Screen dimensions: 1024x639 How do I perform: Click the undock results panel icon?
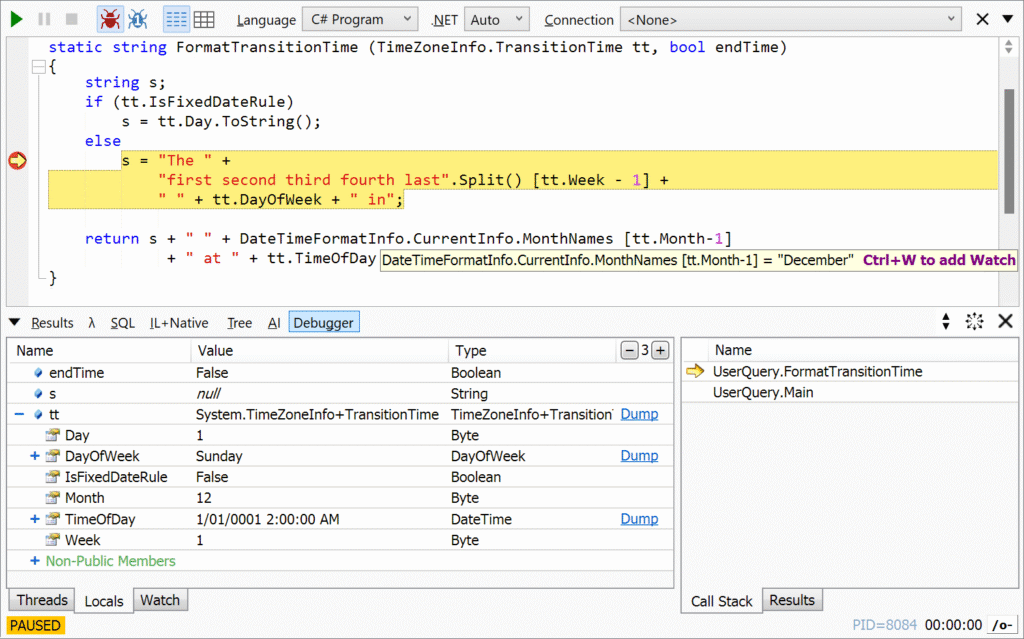[974, 321]
